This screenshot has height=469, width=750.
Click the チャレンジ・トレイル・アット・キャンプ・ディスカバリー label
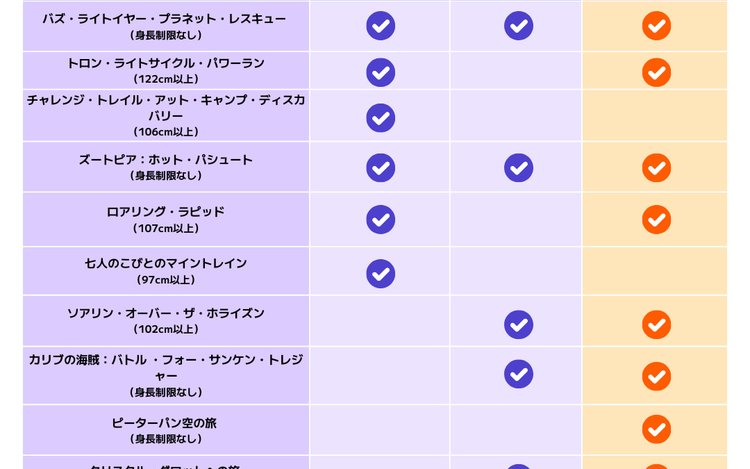coord(165,107)
